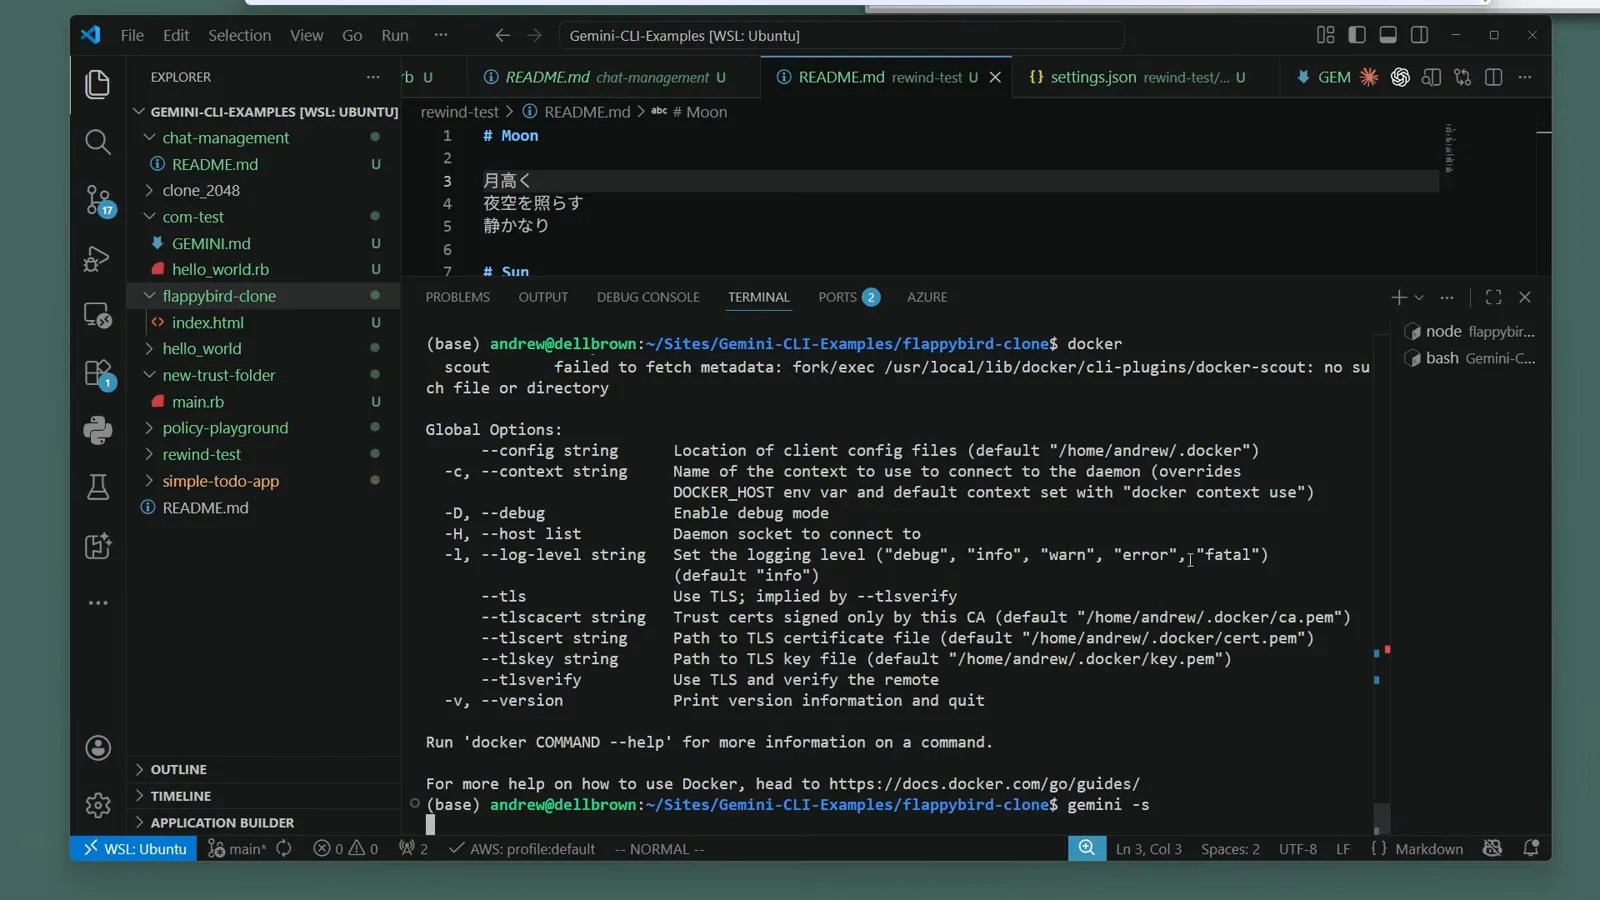Open notifications bell in status bar

click(1531, 849)
